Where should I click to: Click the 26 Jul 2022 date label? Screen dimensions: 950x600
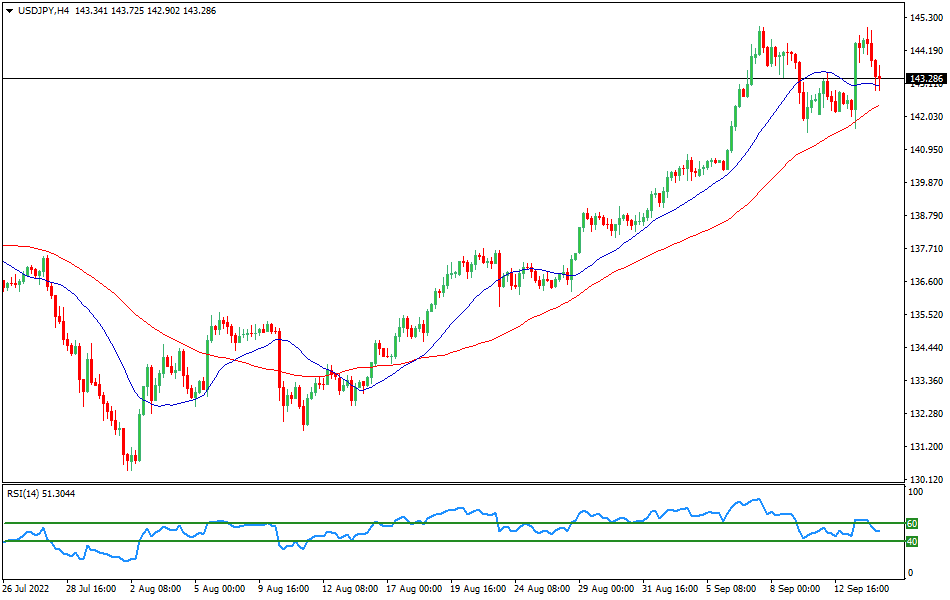[27, 589]
